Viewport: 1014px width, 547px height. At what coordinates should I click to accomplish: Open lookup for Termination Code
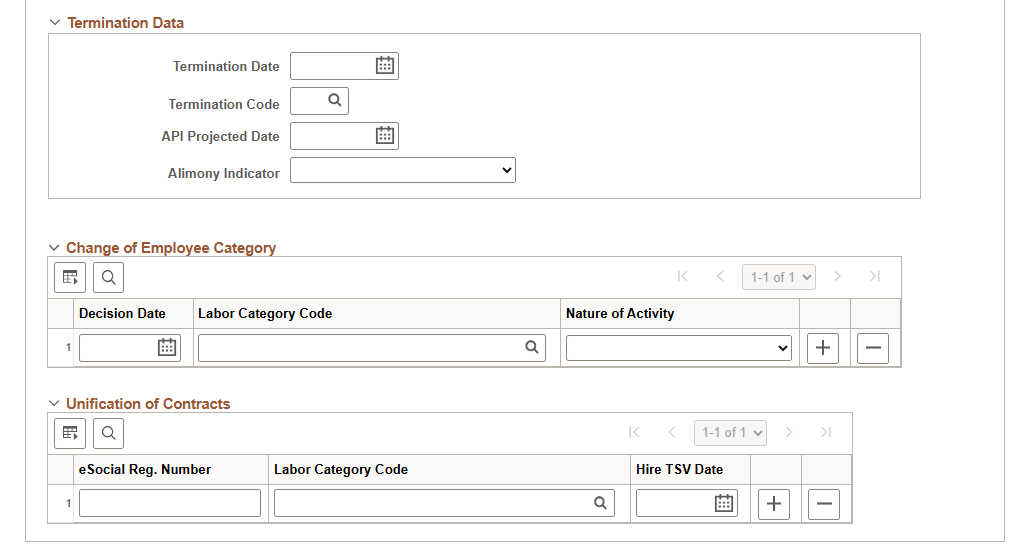point(334,100)
